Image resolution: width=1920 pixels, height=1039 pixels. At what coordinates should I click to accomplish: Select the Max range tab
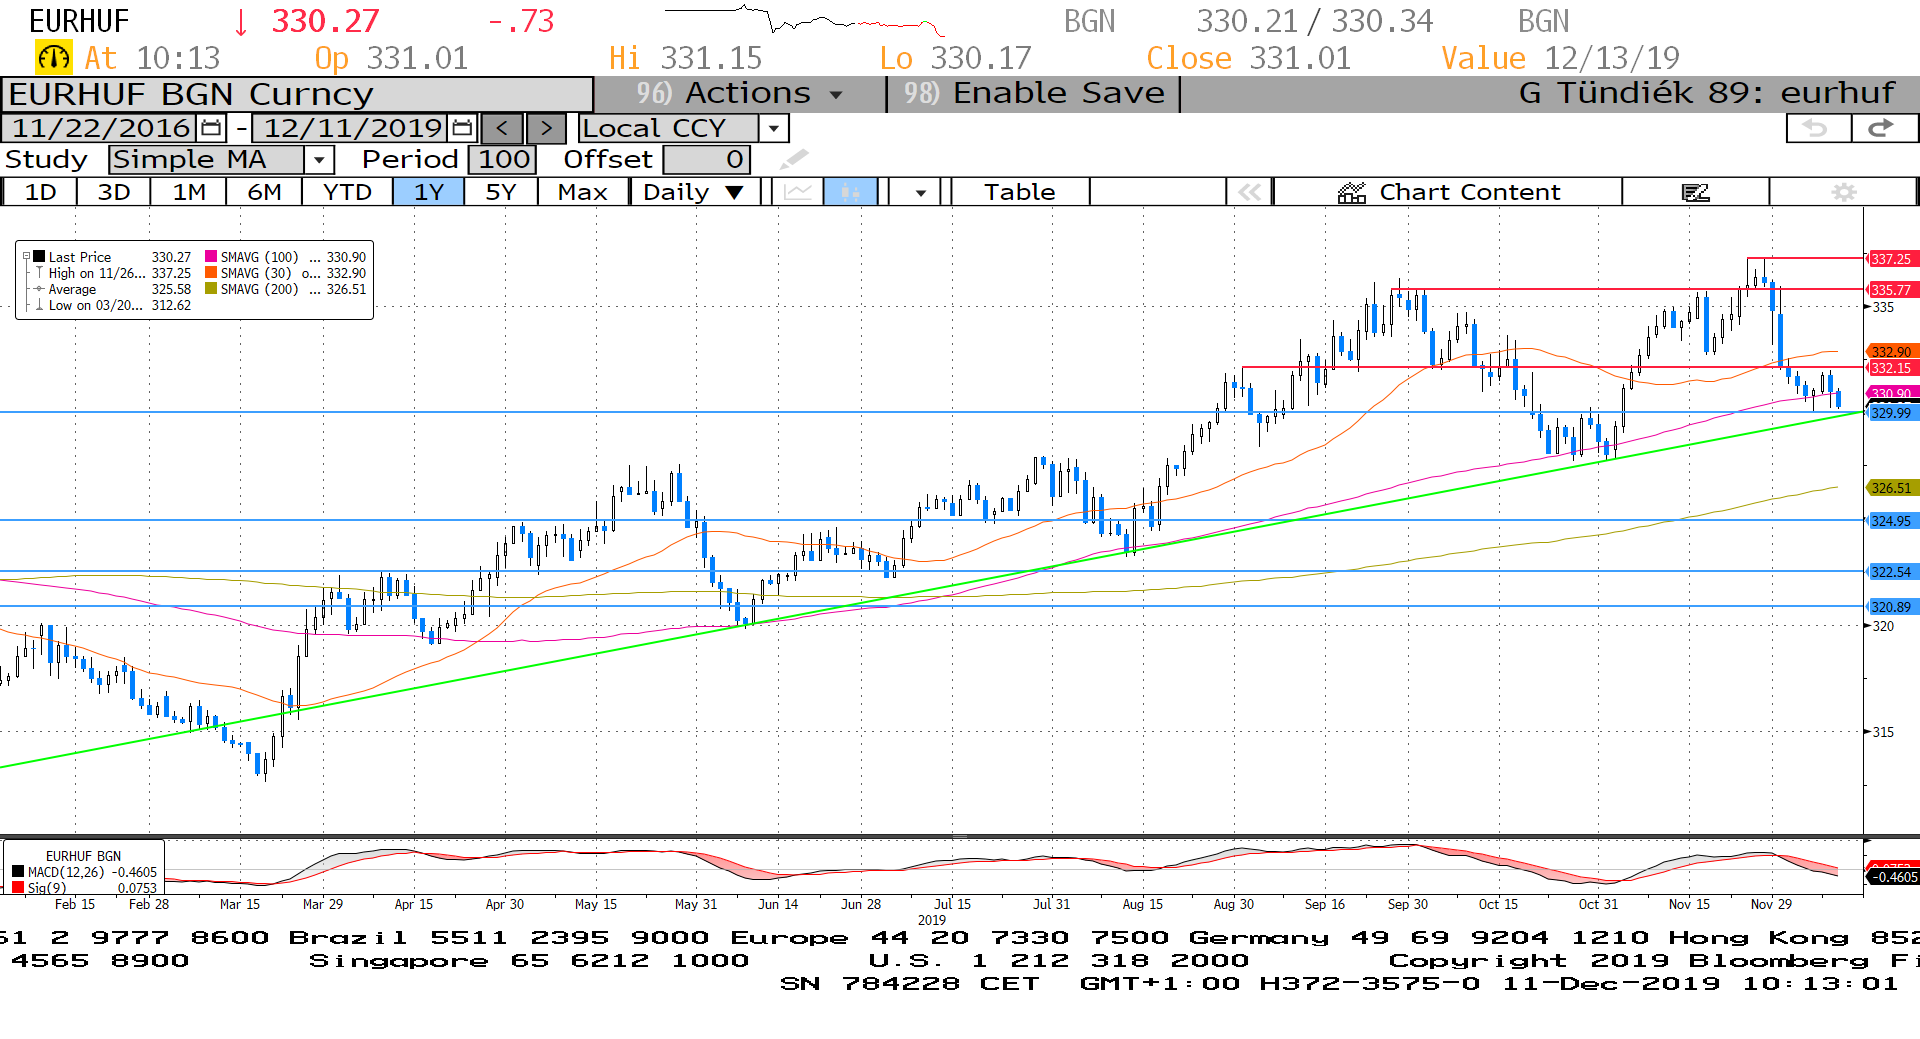pos(583,192)
